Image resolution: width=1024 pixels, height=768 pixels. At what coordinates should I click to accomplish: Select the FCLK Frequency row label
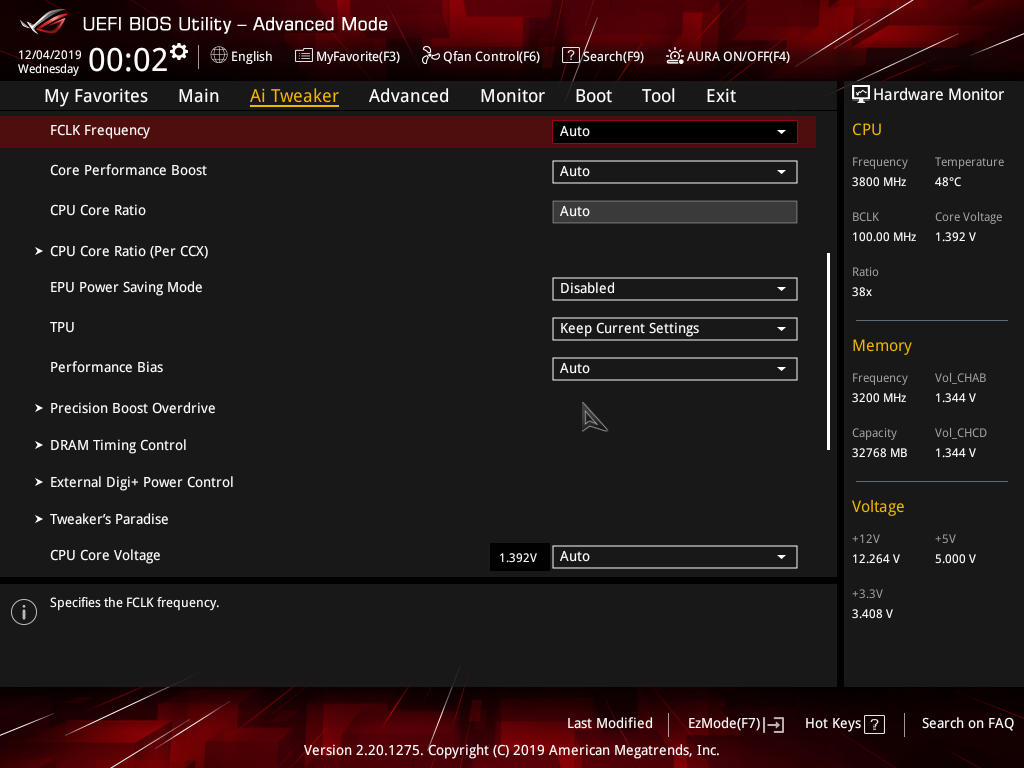tap(100, 131)
